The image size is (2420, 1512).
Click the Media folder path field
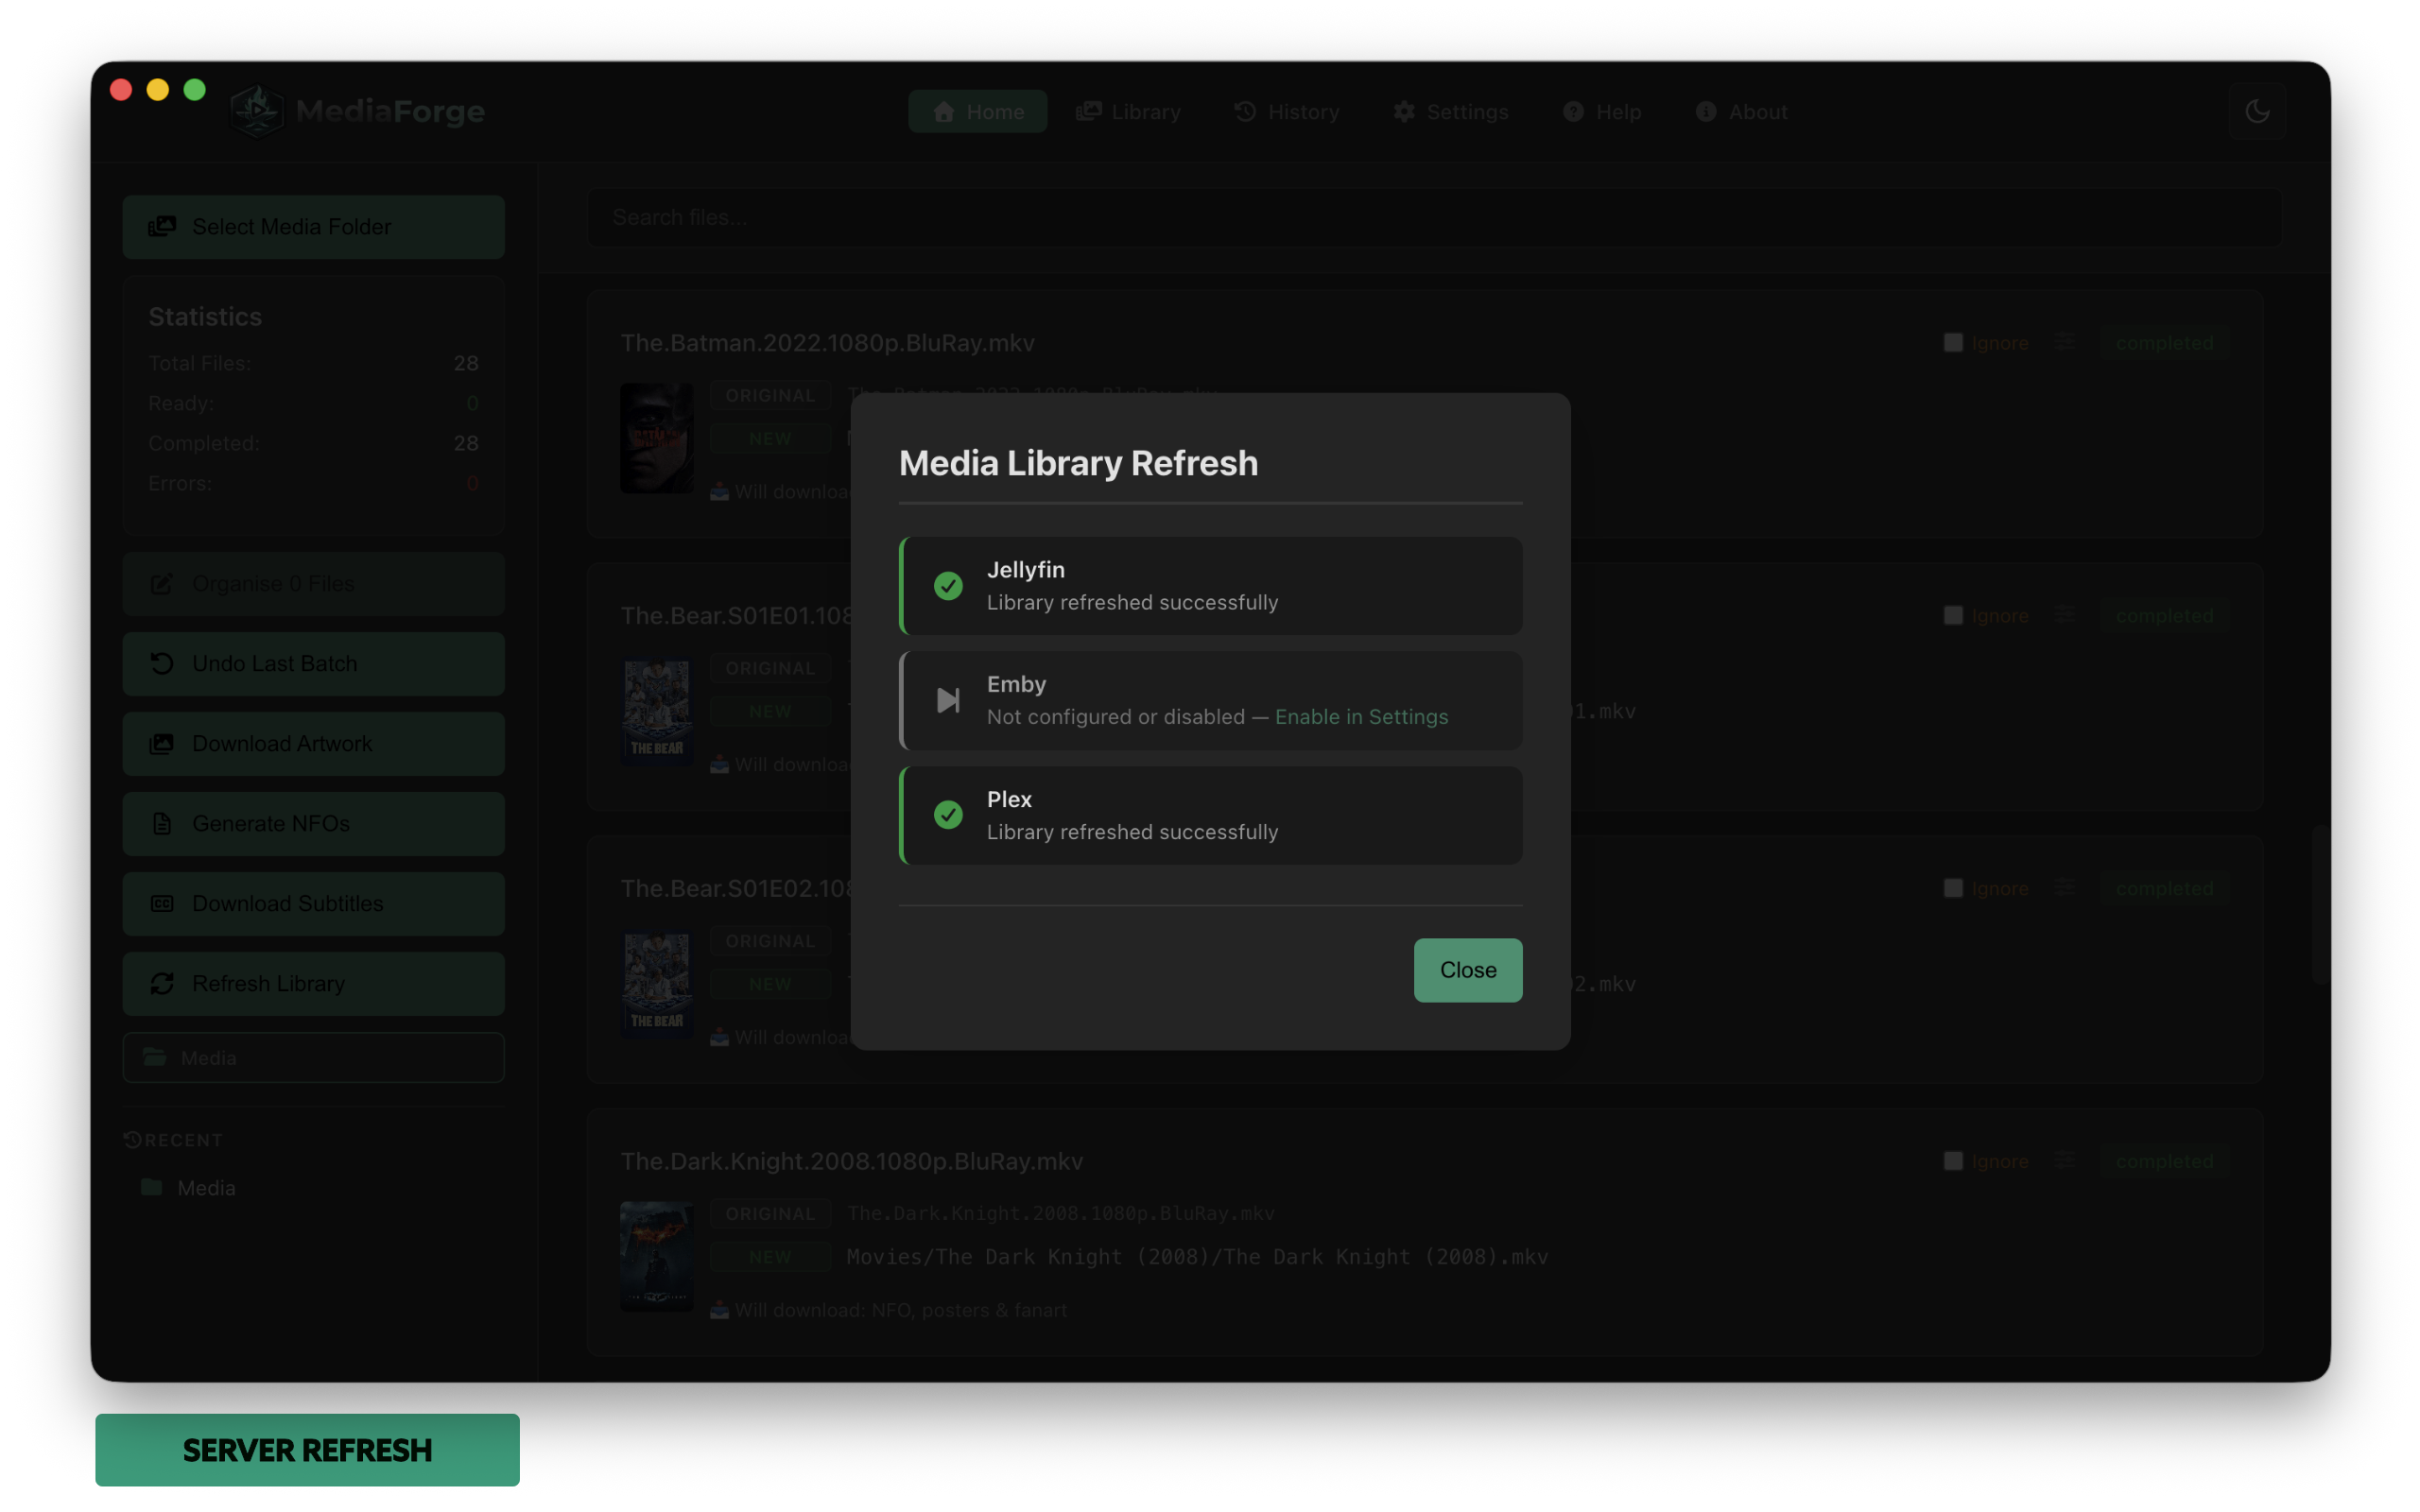313,1057
